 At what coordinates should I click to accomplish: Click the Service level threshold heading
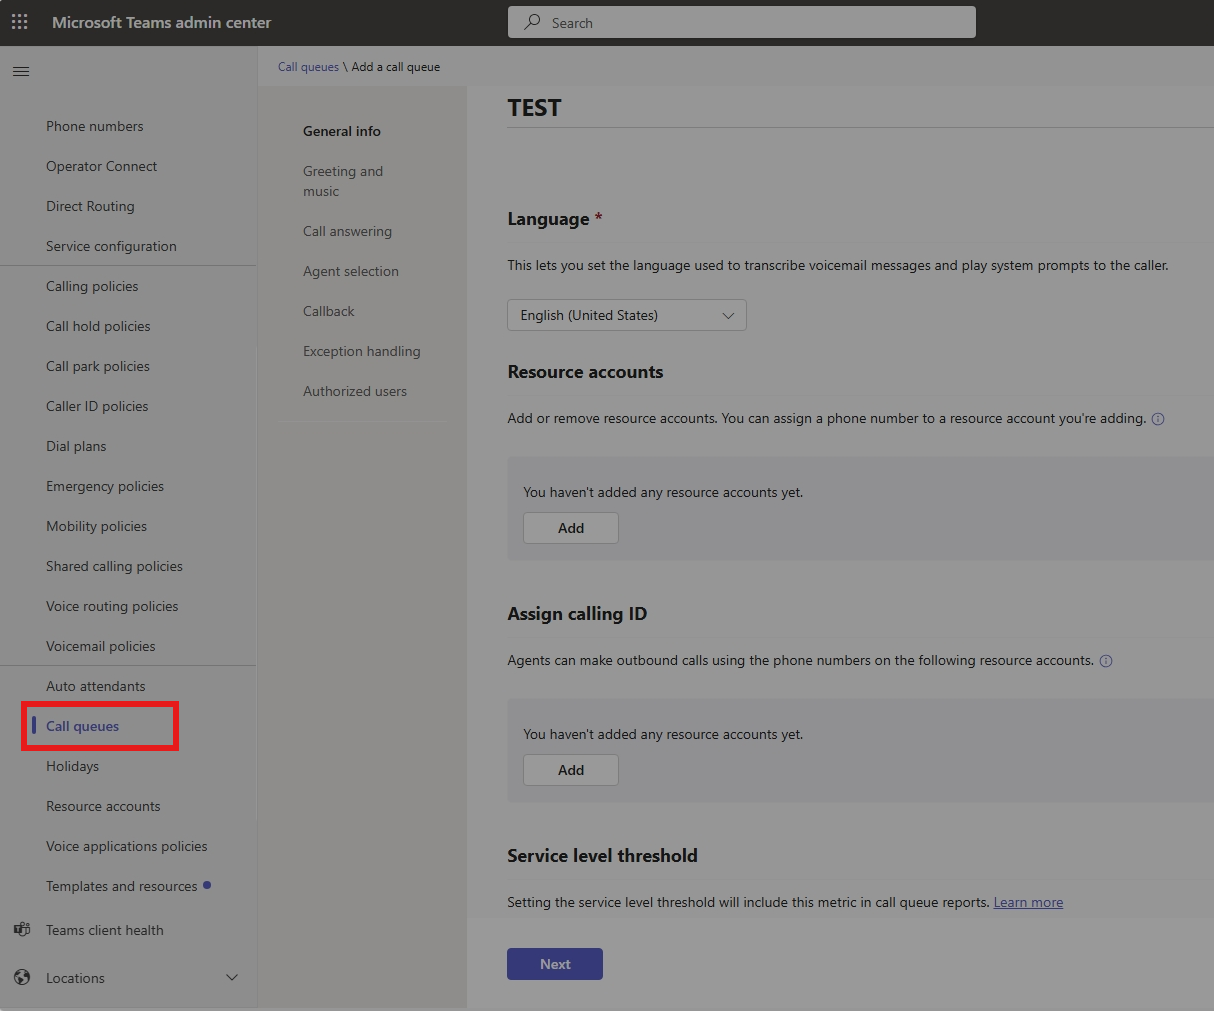[602, 856]
